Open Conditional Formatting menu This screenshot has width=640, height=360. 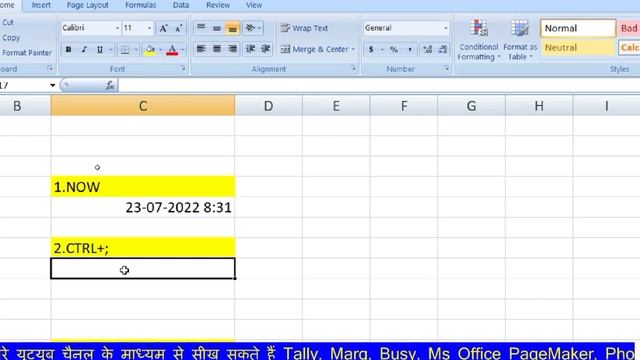(478, 40)
